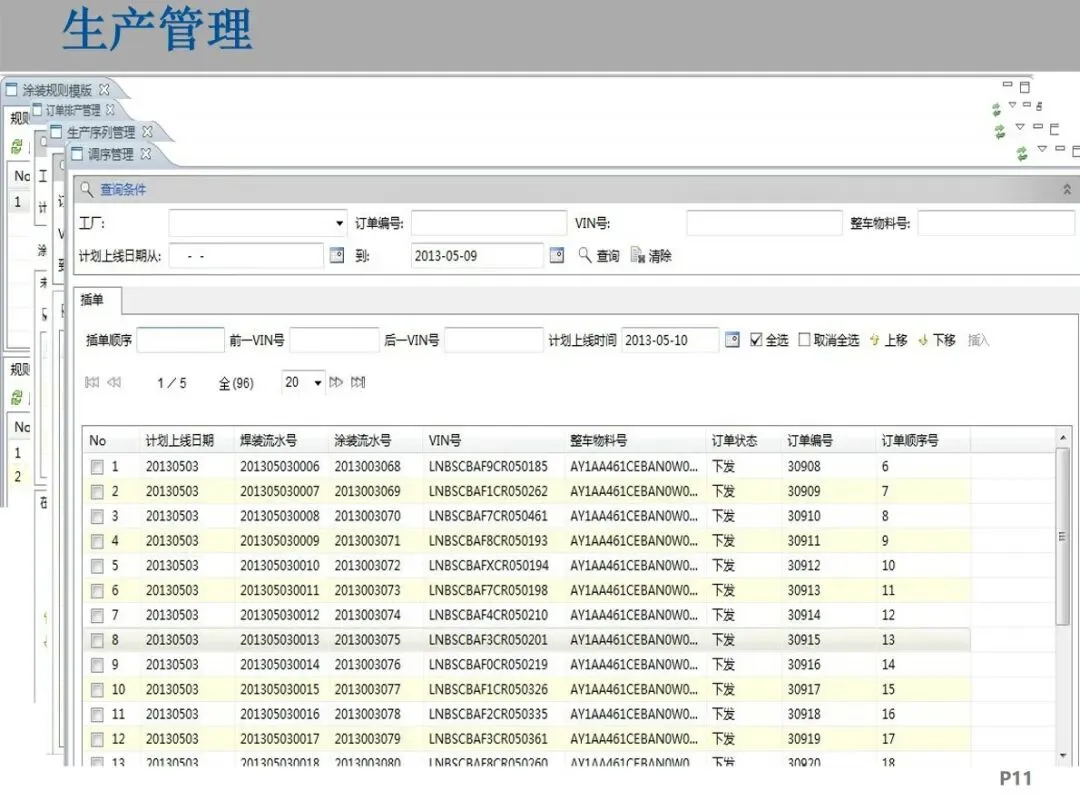Click the 查询条件 magnifier icon

pos(86,188)
